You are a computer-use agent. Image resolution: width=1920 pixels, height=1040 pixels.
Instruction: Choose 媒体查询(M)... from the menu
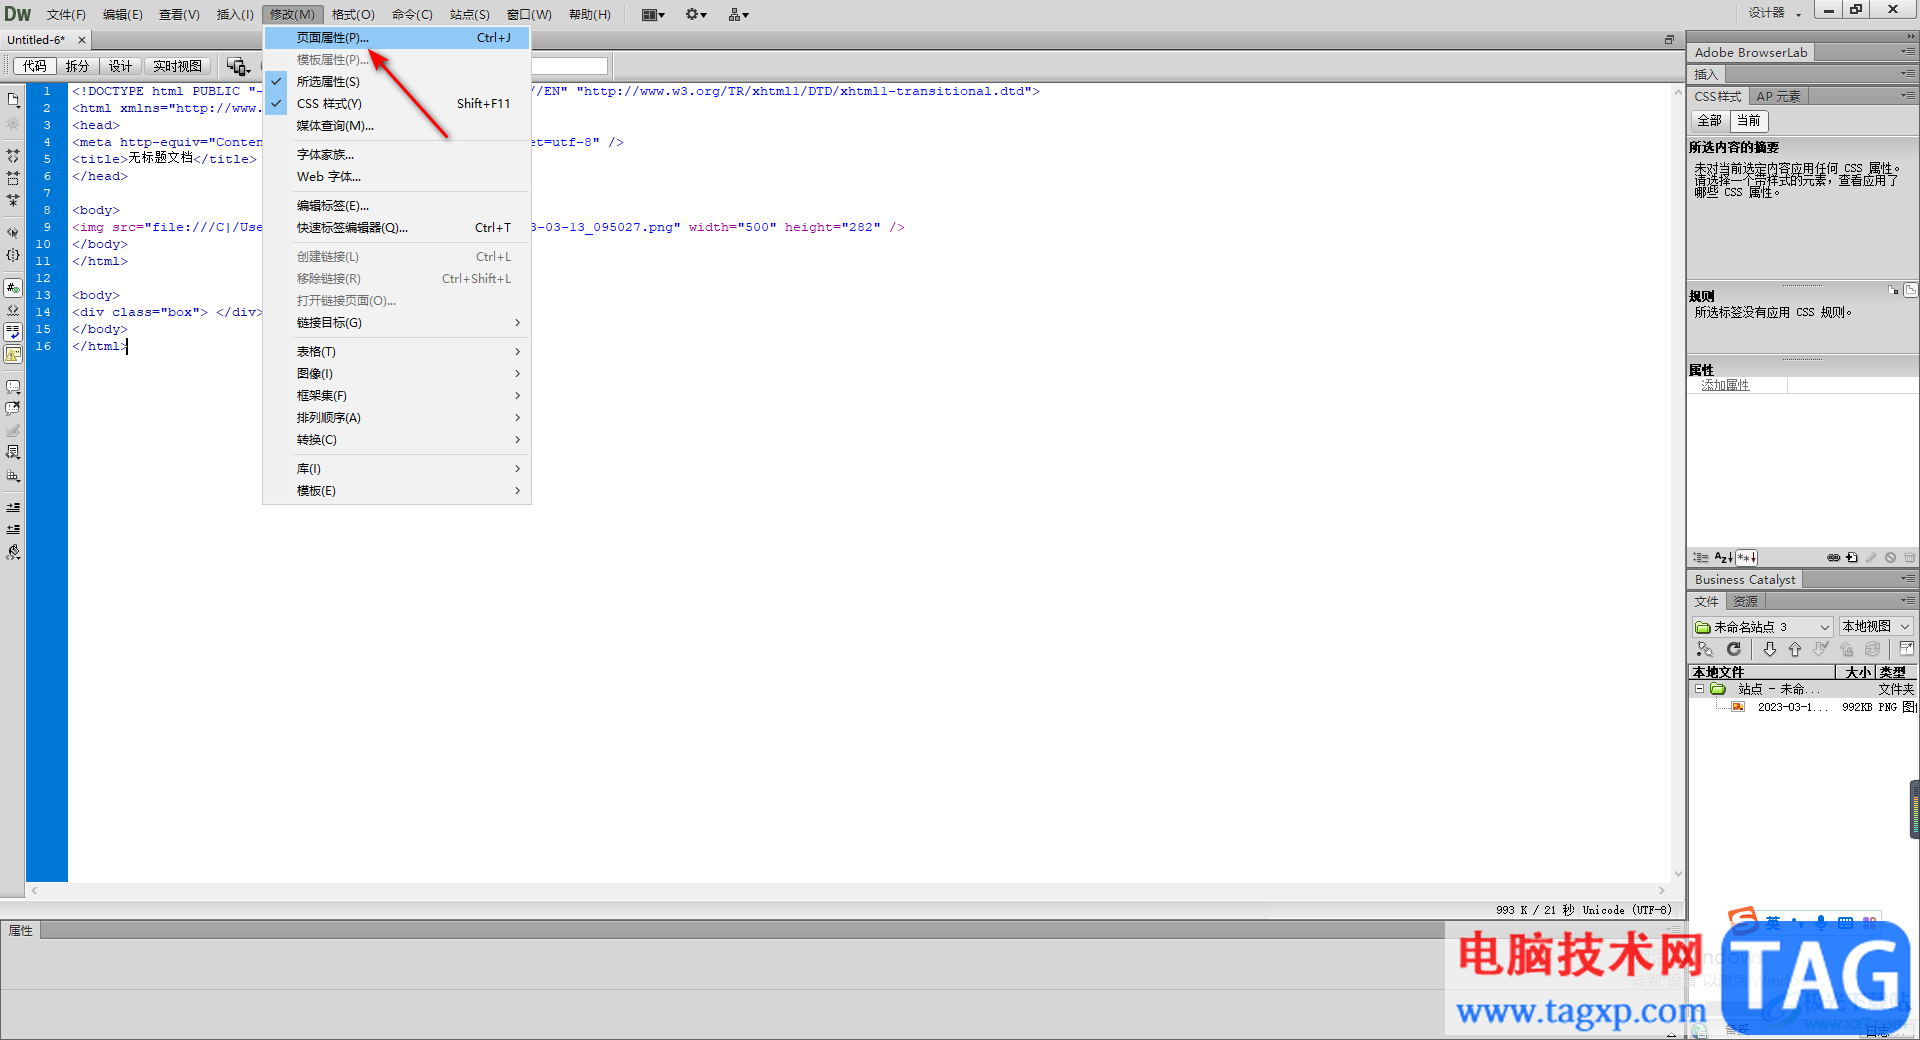pos(397,126)
